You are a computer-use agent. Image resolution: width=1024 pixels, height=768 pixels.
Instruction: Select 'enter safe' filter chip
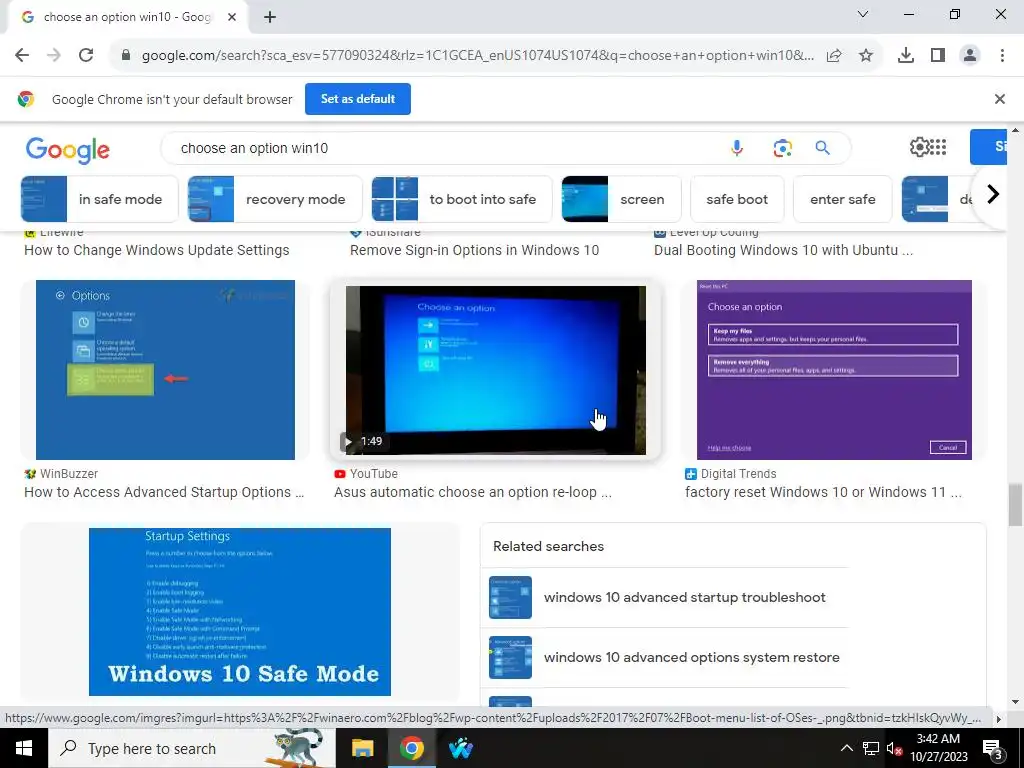click(x=842, y=199)
